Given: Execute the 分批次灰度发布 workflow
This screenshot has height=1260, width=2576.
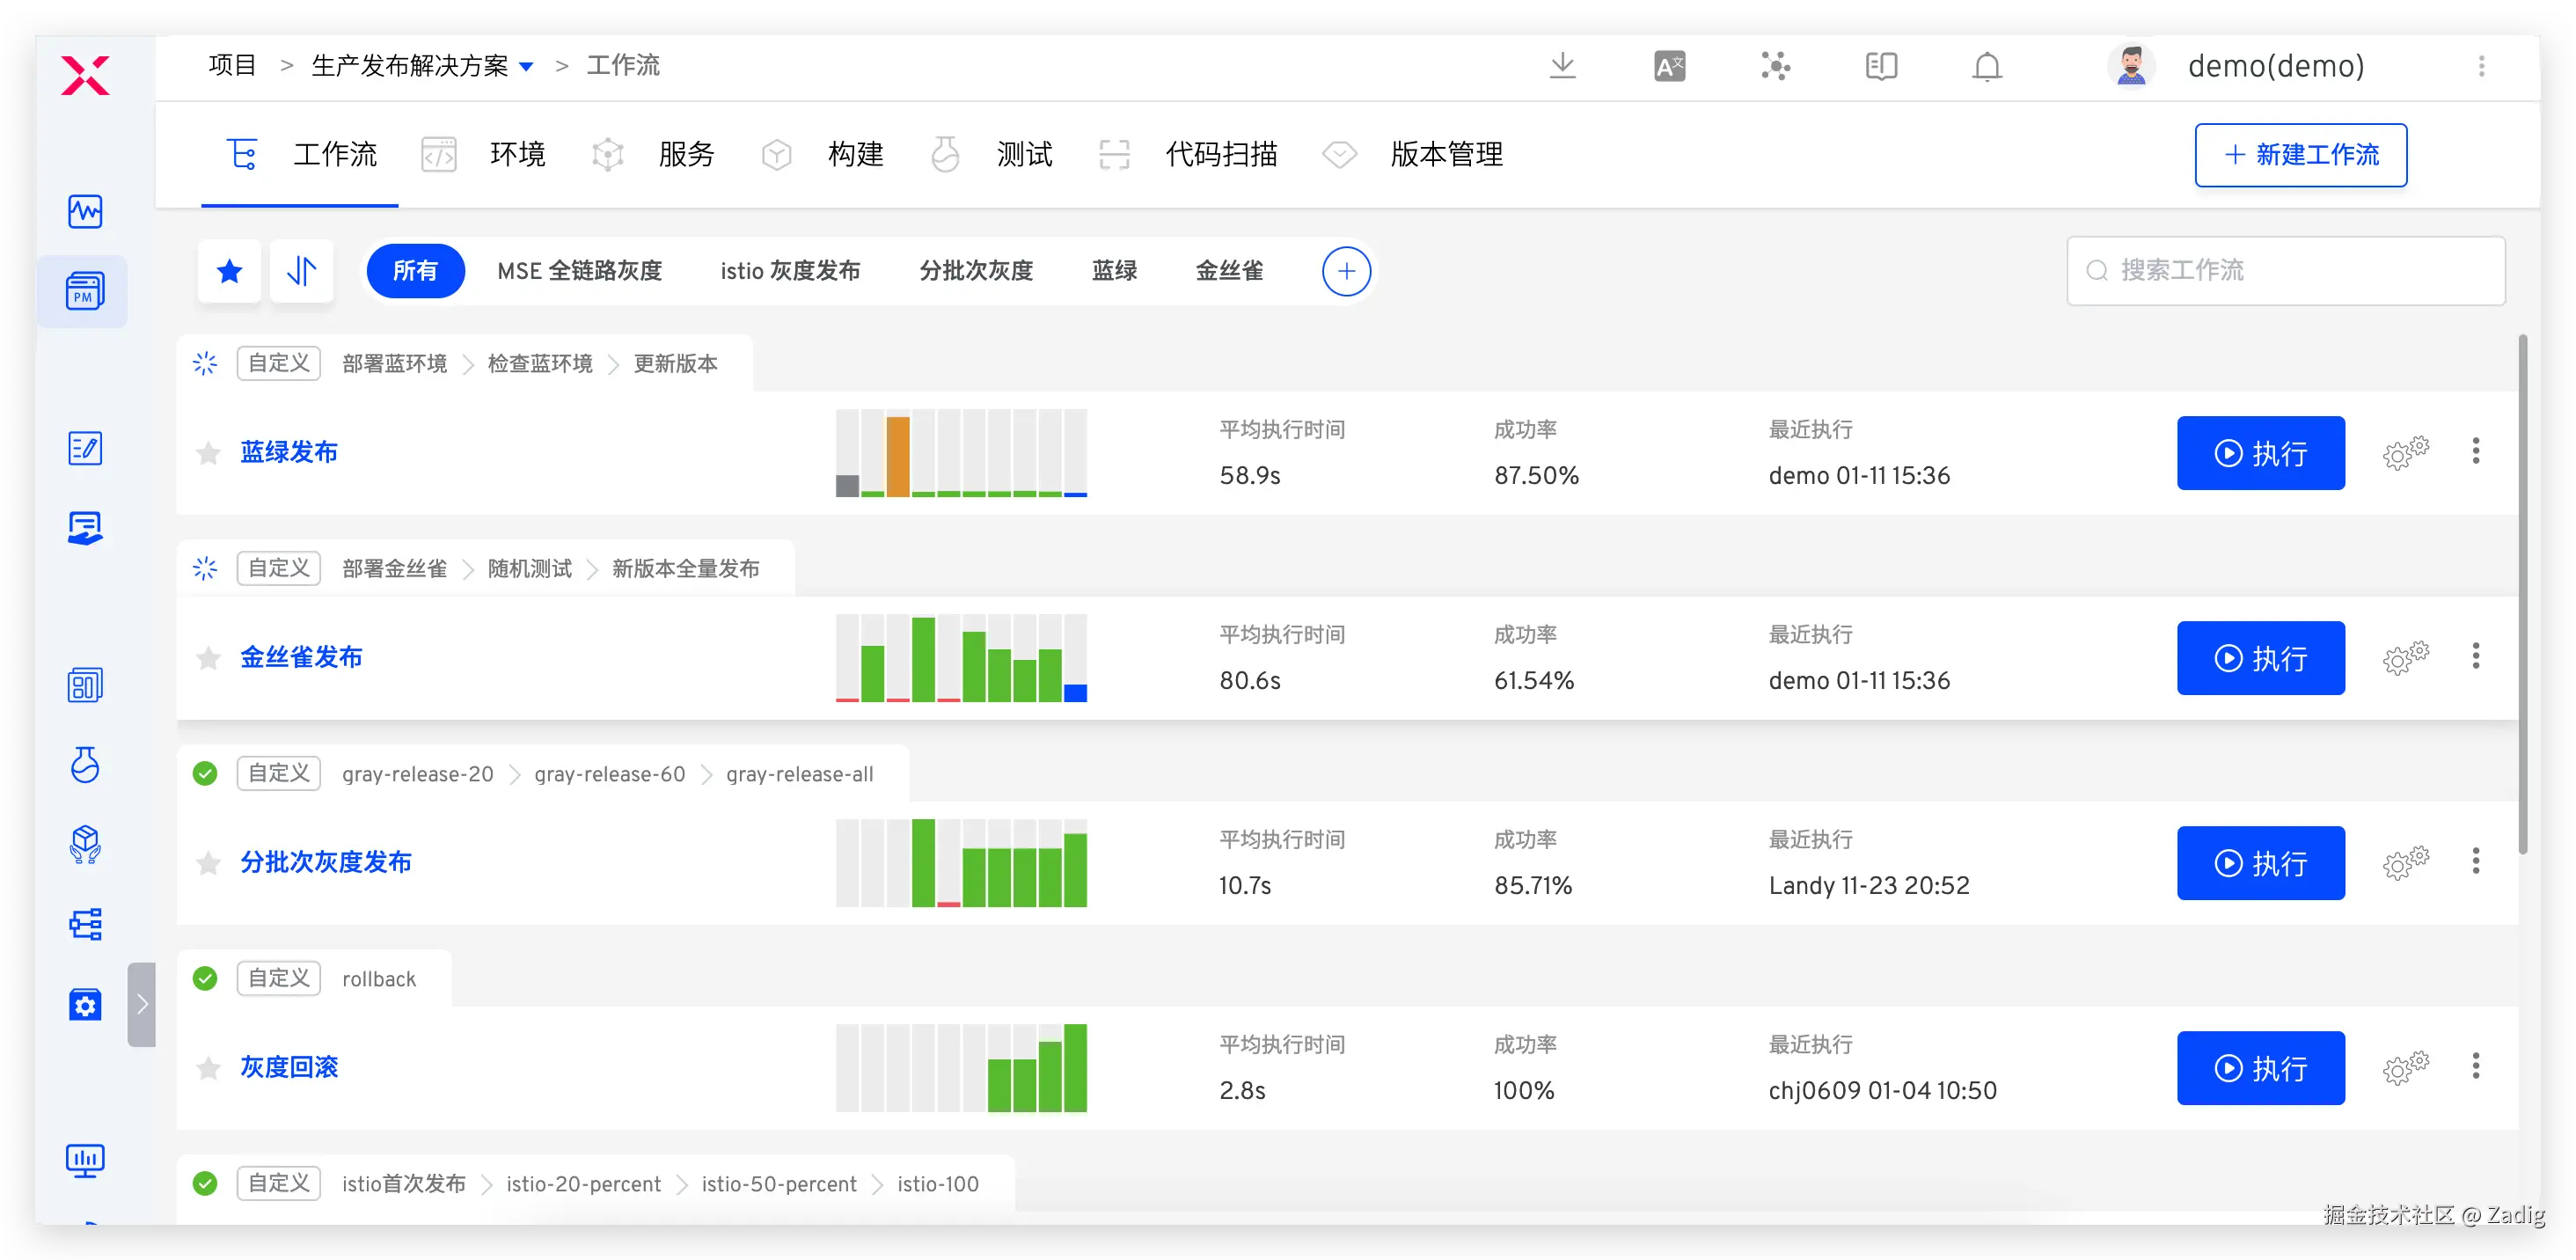Looking at the screenshot, I should [2260, 863].
